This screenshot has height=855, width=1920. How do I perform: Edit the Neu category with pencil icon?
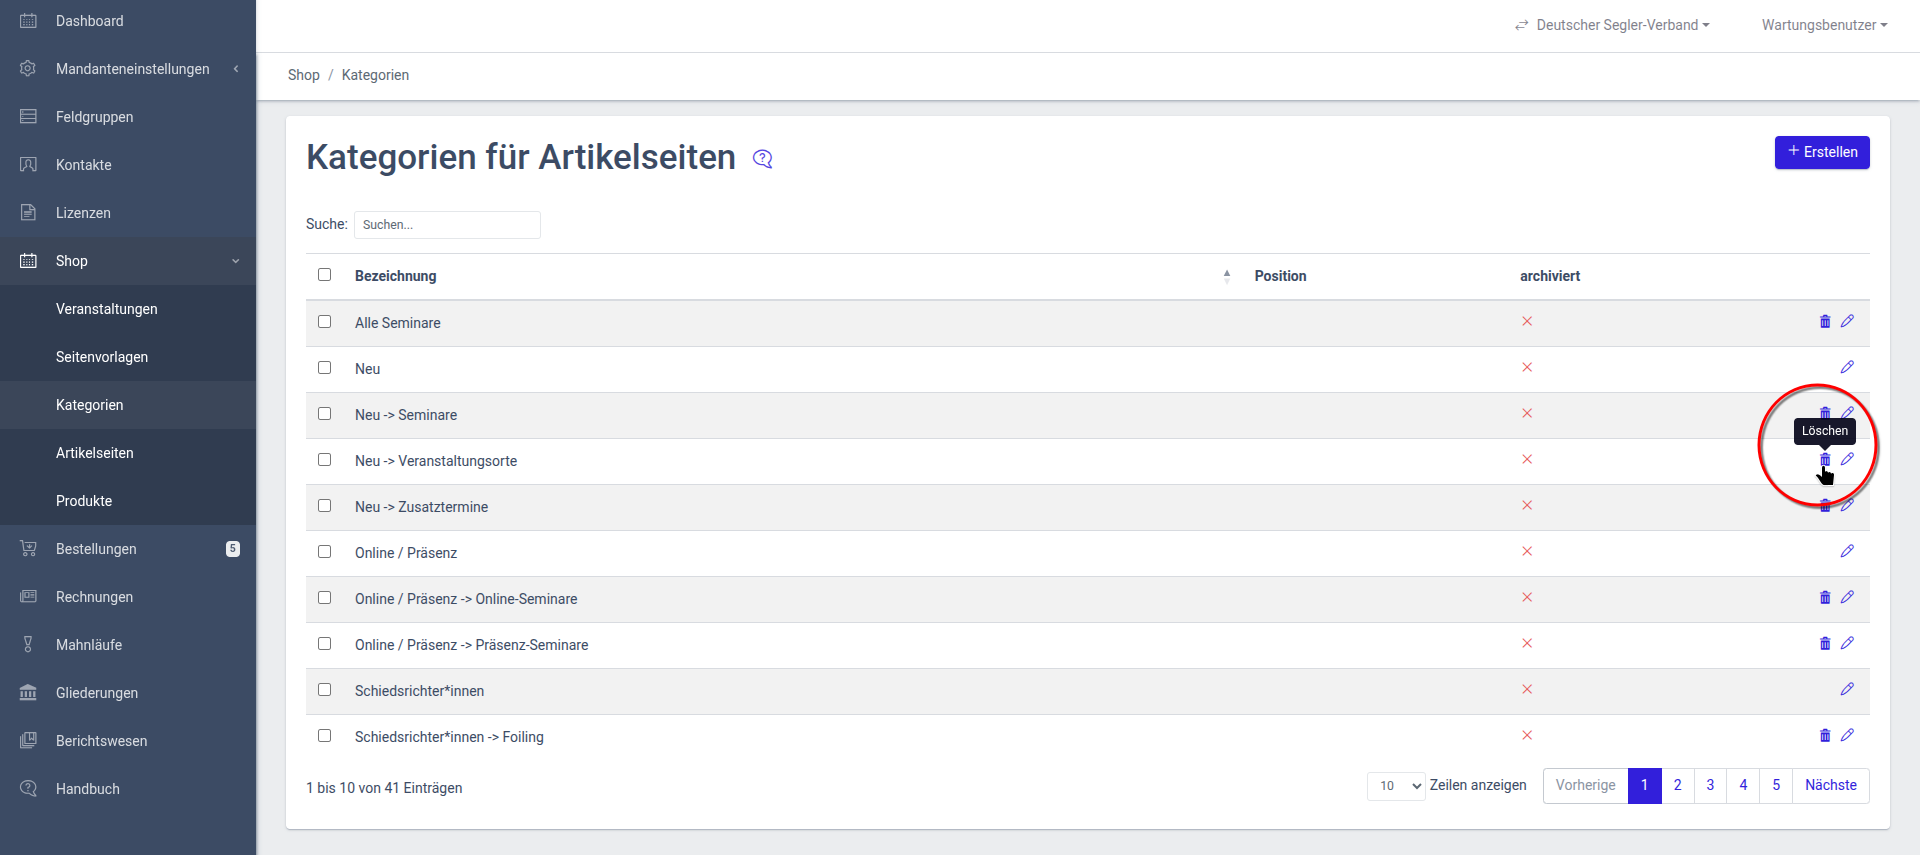tap(1847, 367)
